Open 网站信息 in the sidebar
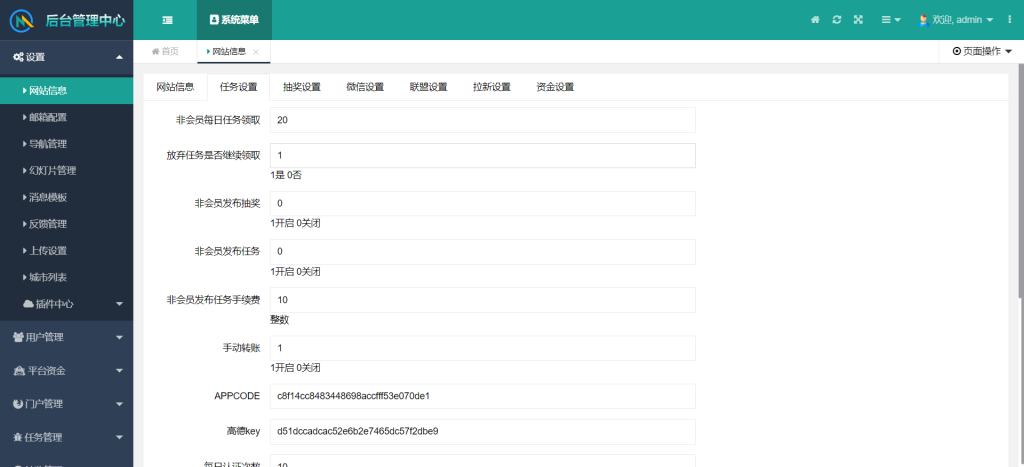Viewport: 1024px width, 467px height. point(67,91)
